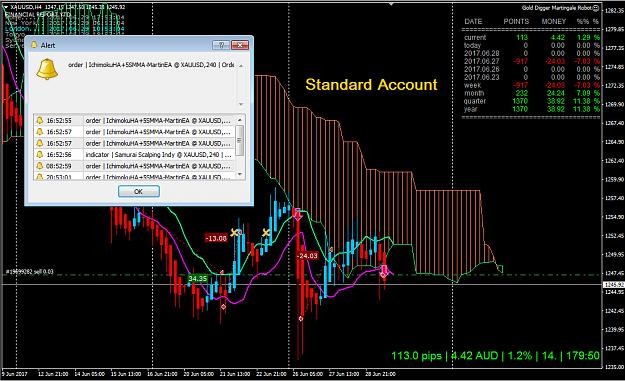
Task: Click the MONEY column header in report
Action: [x=554, y=22]
